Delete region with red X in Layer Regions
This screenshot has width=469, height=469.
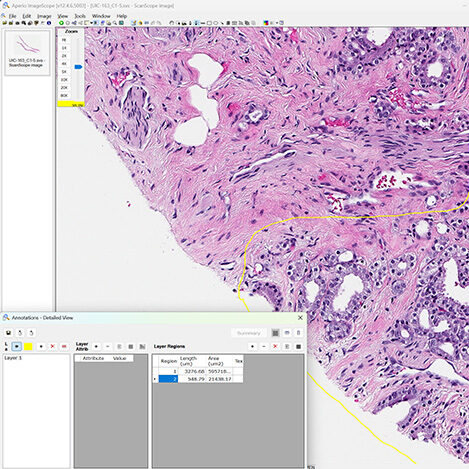point(275,347)
